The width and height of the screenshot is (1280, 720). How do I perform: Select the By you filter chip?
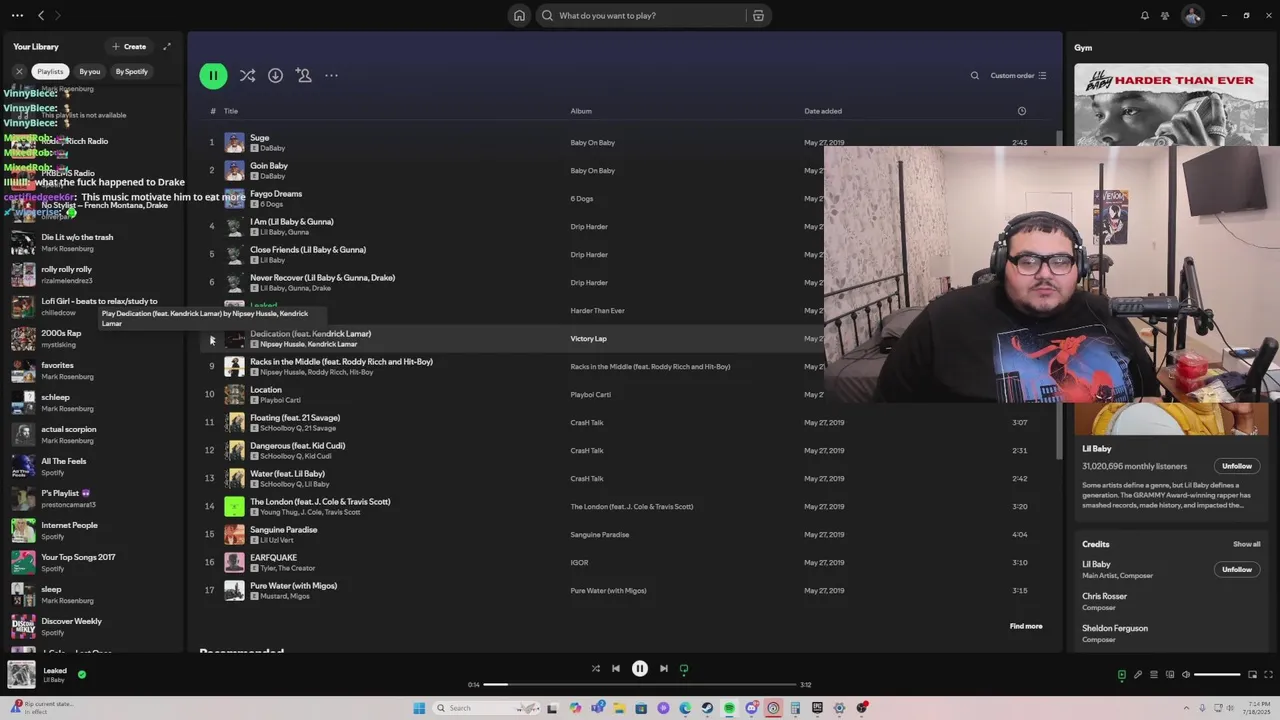(x=90, y=71)
